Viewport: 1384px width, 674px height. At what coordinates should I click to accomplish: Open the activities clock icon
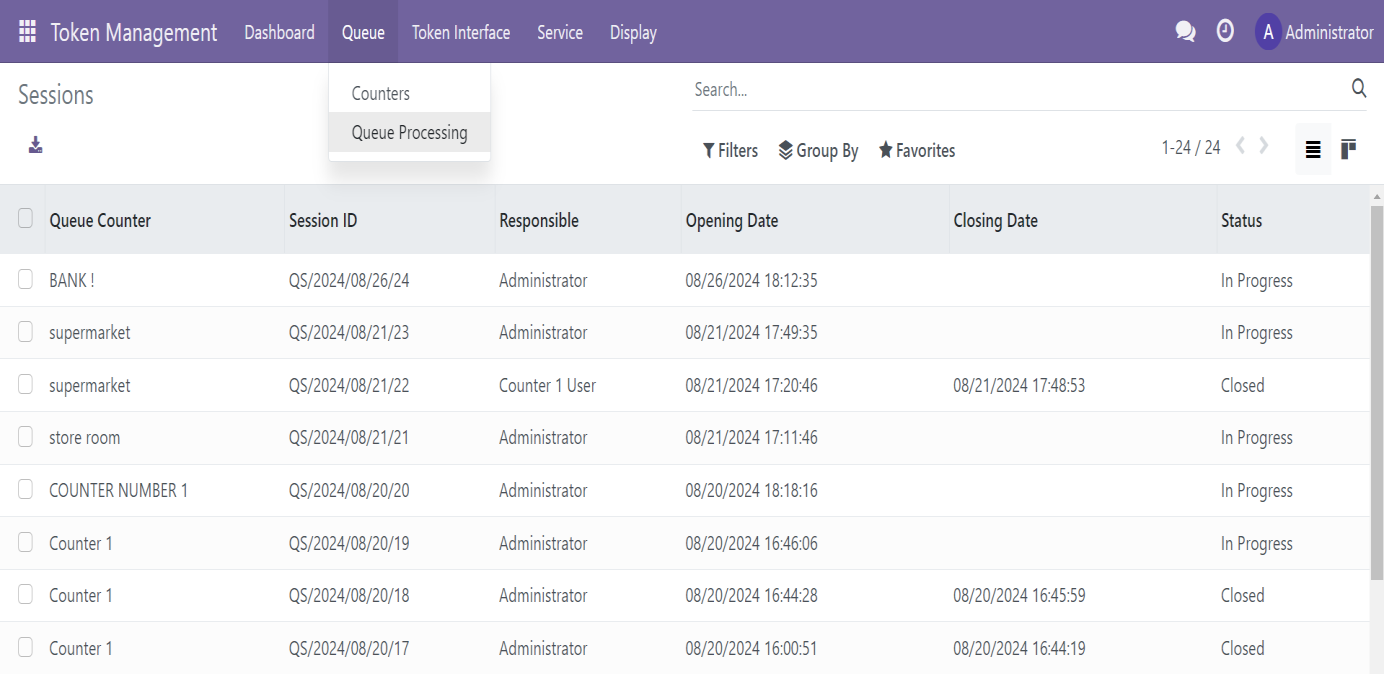point(1225,32)
